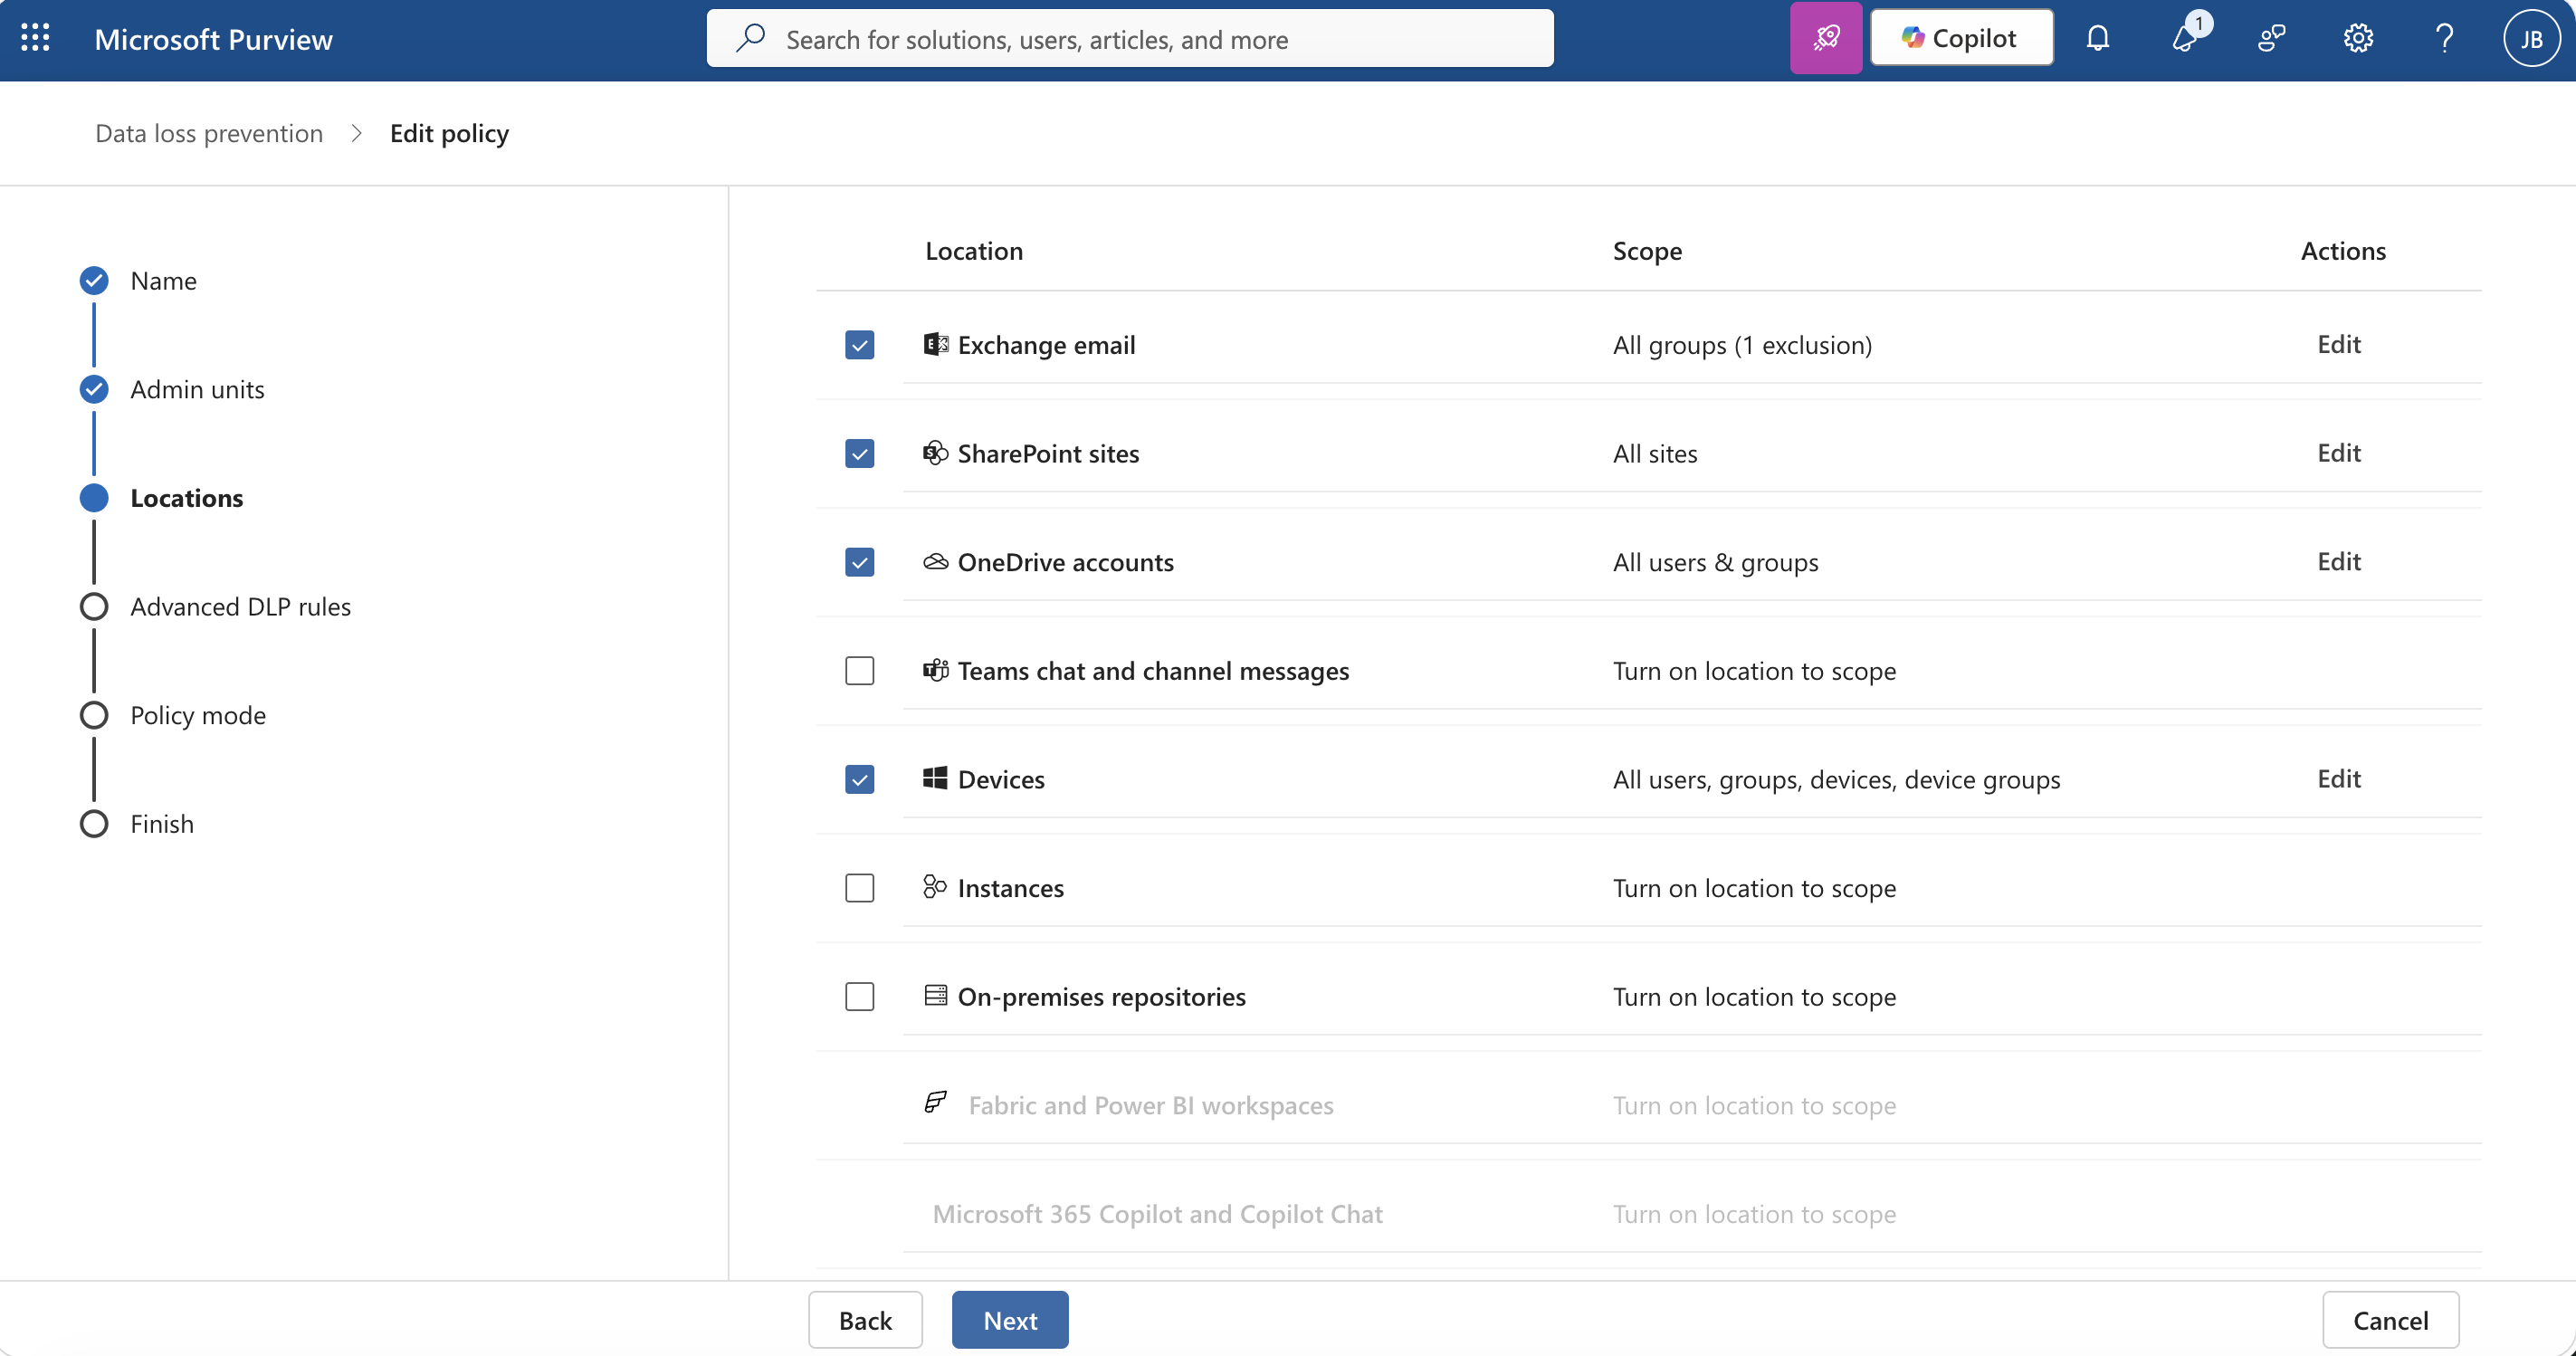Click the Next button
The width and height of the screenshot is (2576, 1356).
coord(1010,1320)
